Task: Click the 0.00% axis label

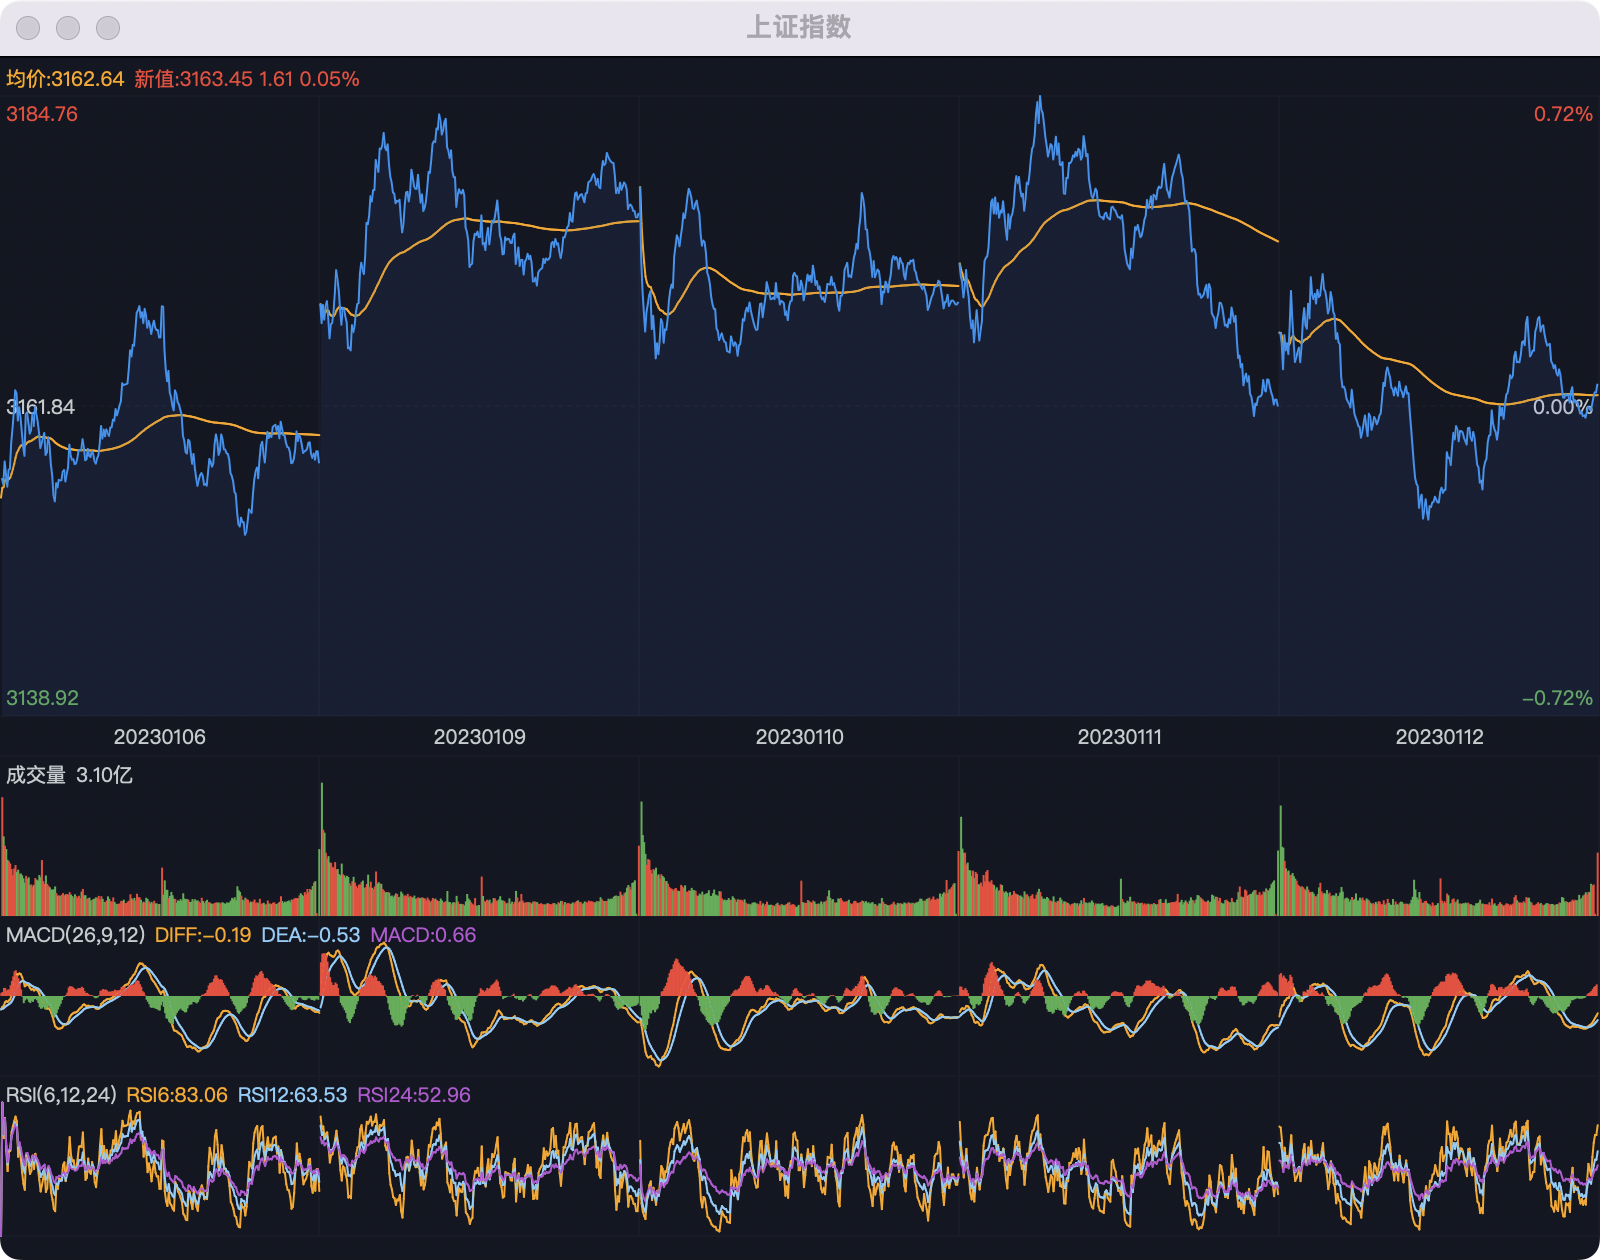Action: (x=1563, y=407)
